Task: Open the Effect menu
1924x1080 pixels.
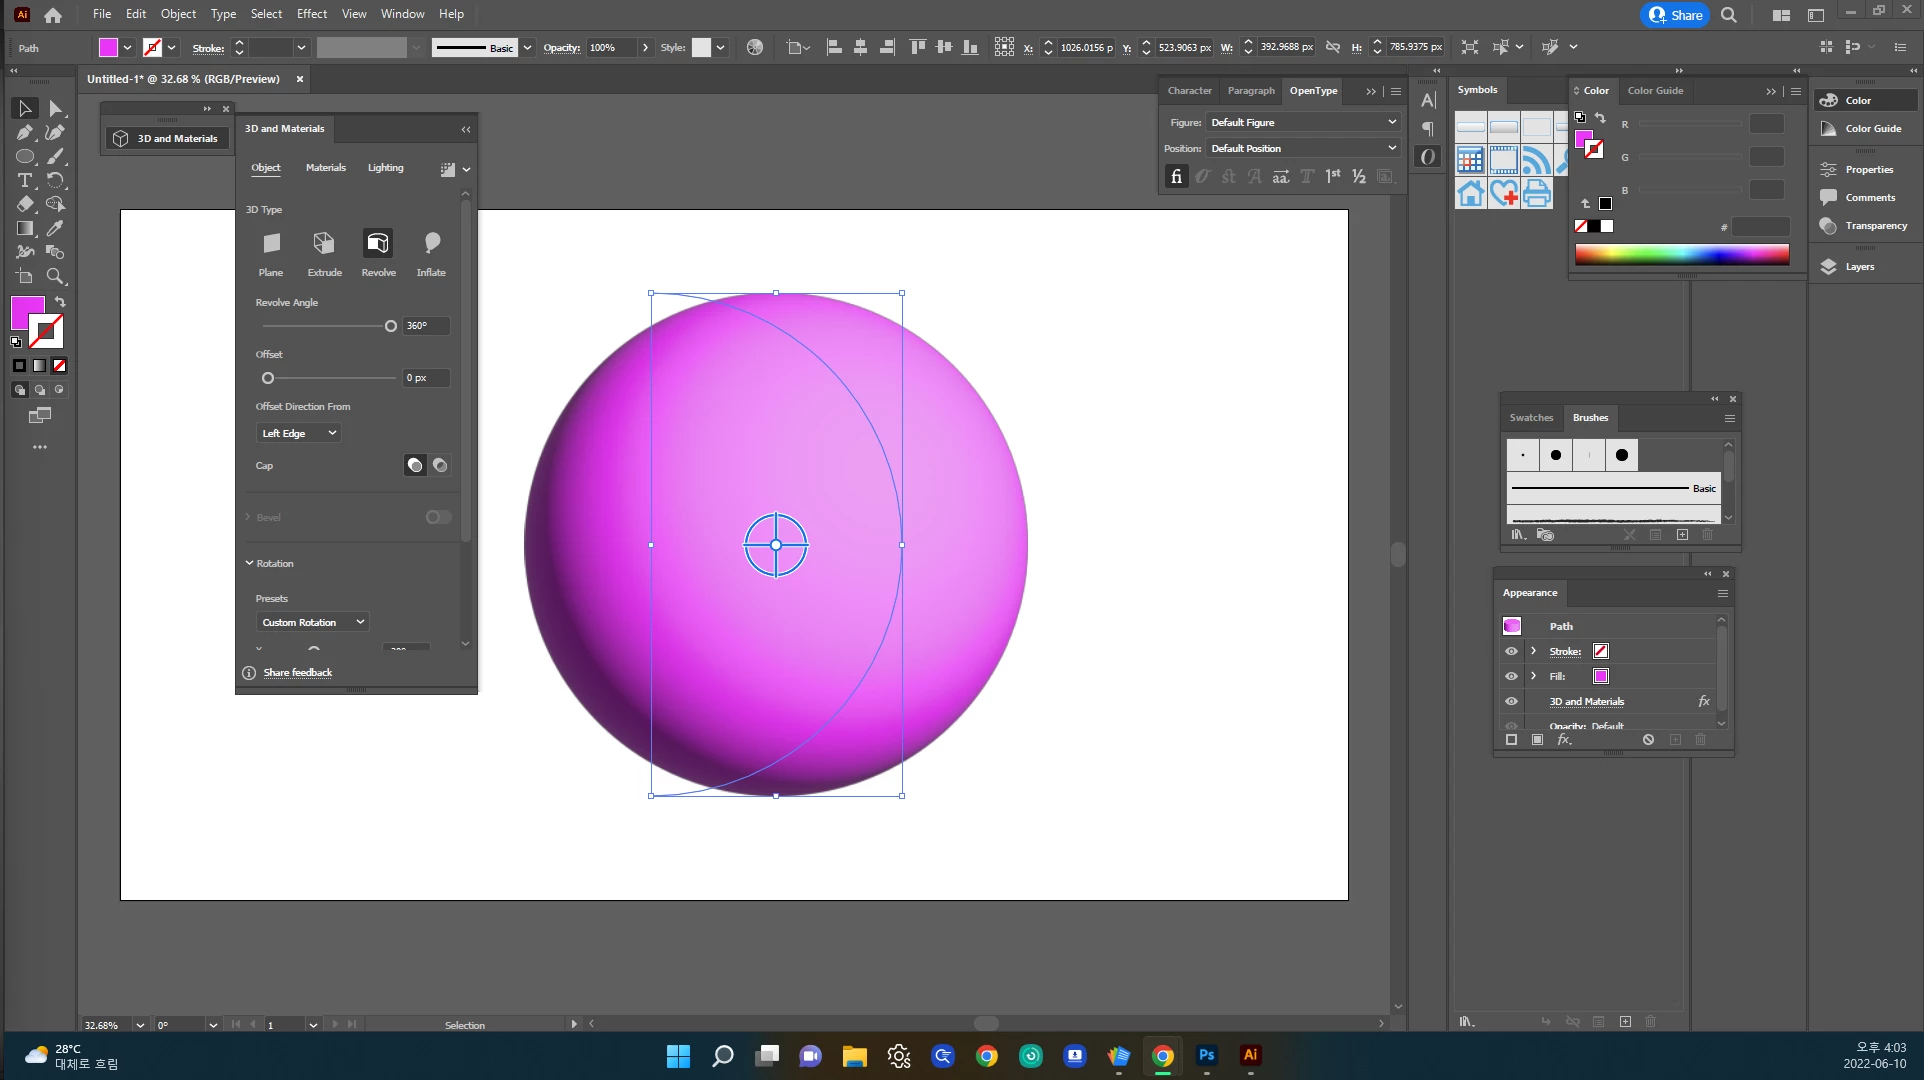Action: (311, 14)
